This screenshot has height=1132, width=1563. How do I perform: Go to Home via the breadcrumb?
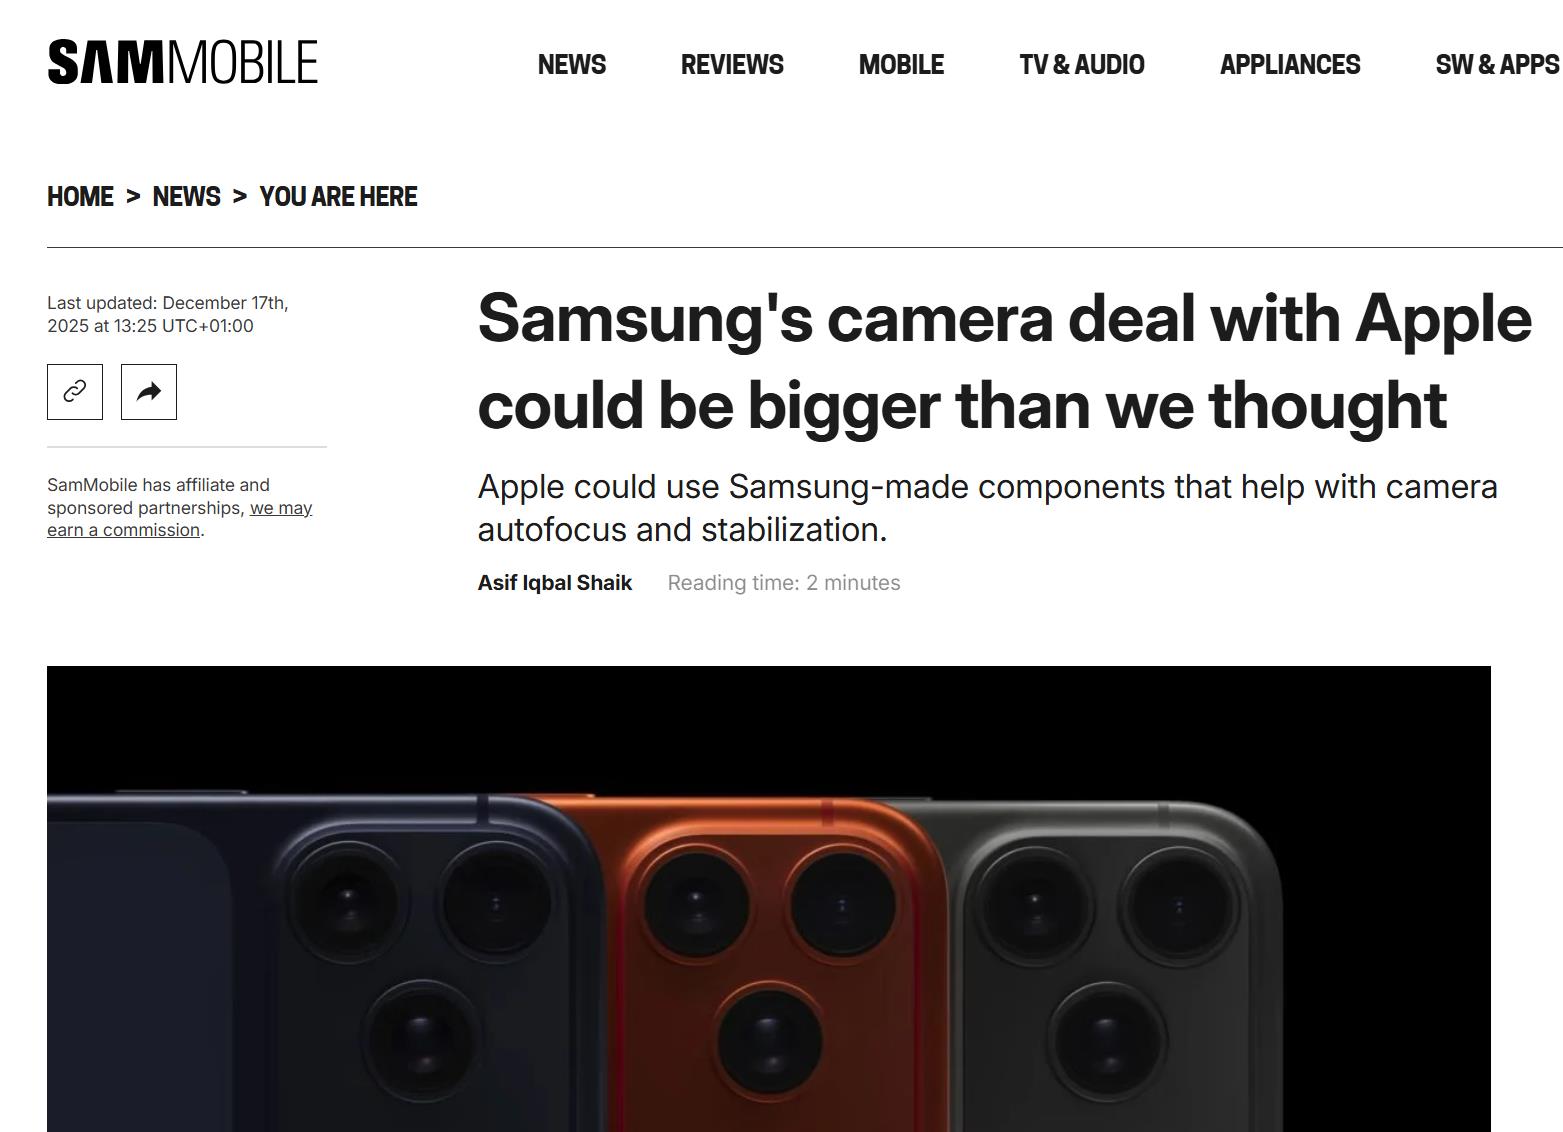click(x=80, y=197)
